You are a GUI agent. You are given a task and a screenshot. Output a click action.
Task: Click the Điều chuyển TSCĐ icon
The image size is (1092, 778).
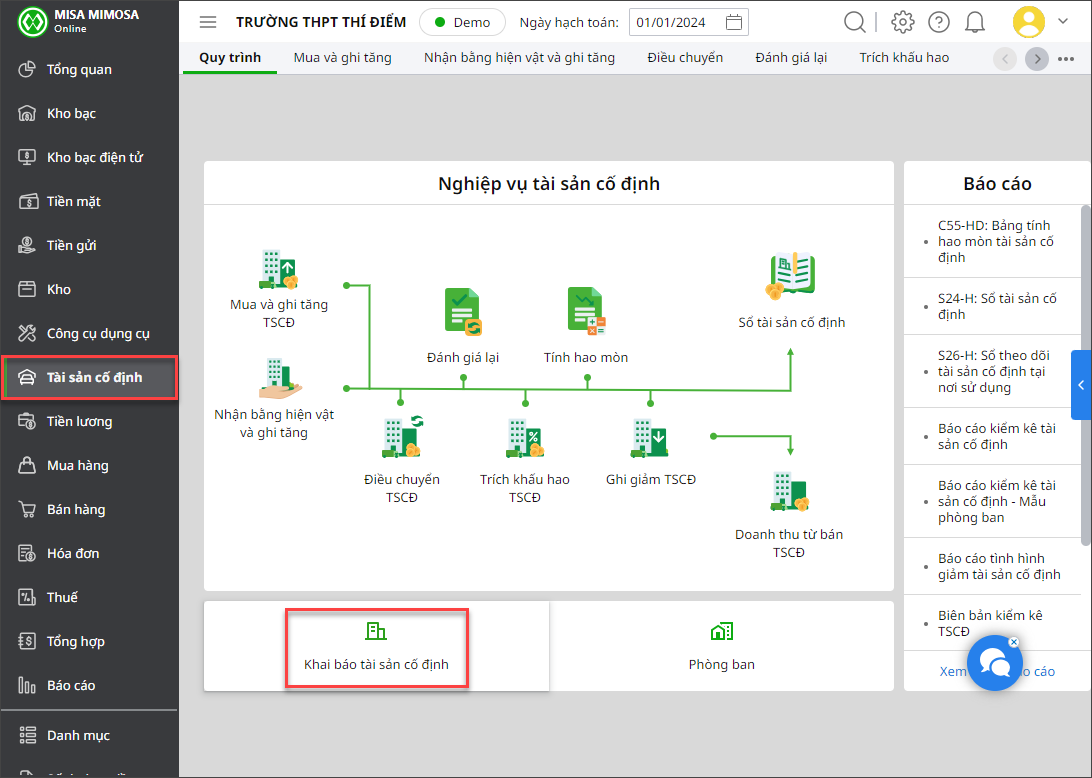[x=401, y=438]
